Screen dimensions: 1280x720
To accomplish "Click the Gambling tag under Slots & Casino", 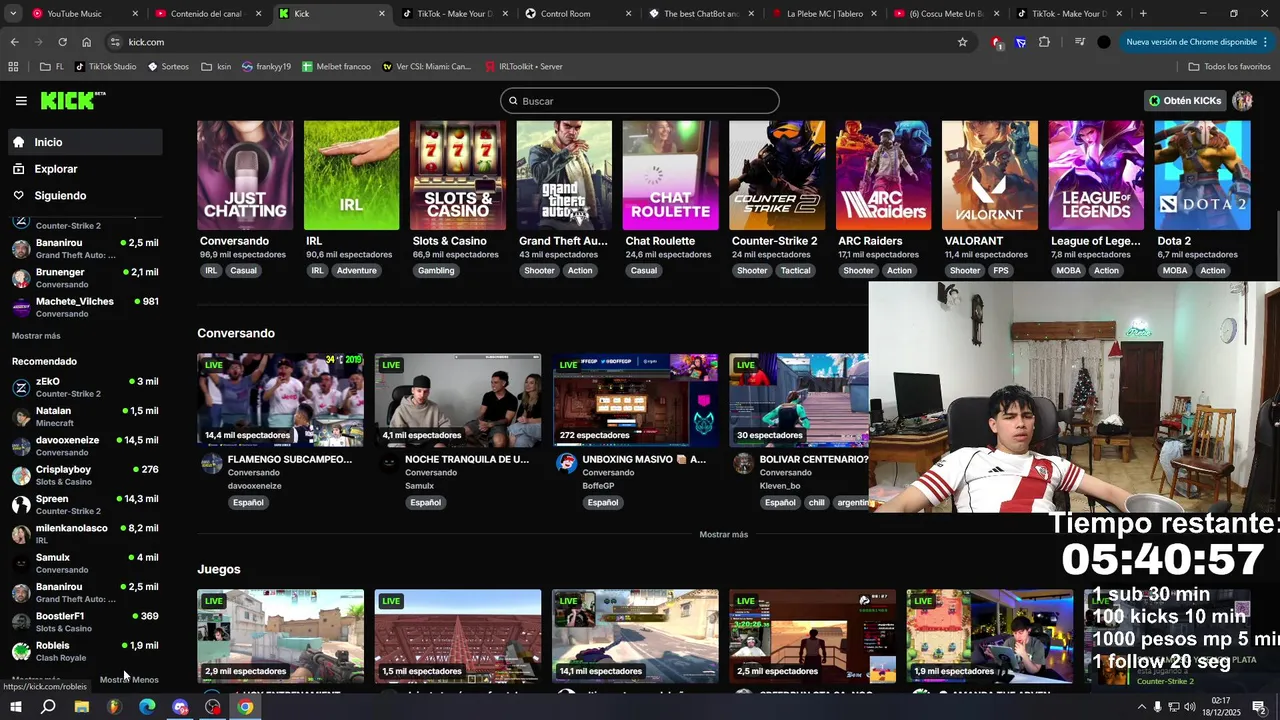I will [436, 271].
